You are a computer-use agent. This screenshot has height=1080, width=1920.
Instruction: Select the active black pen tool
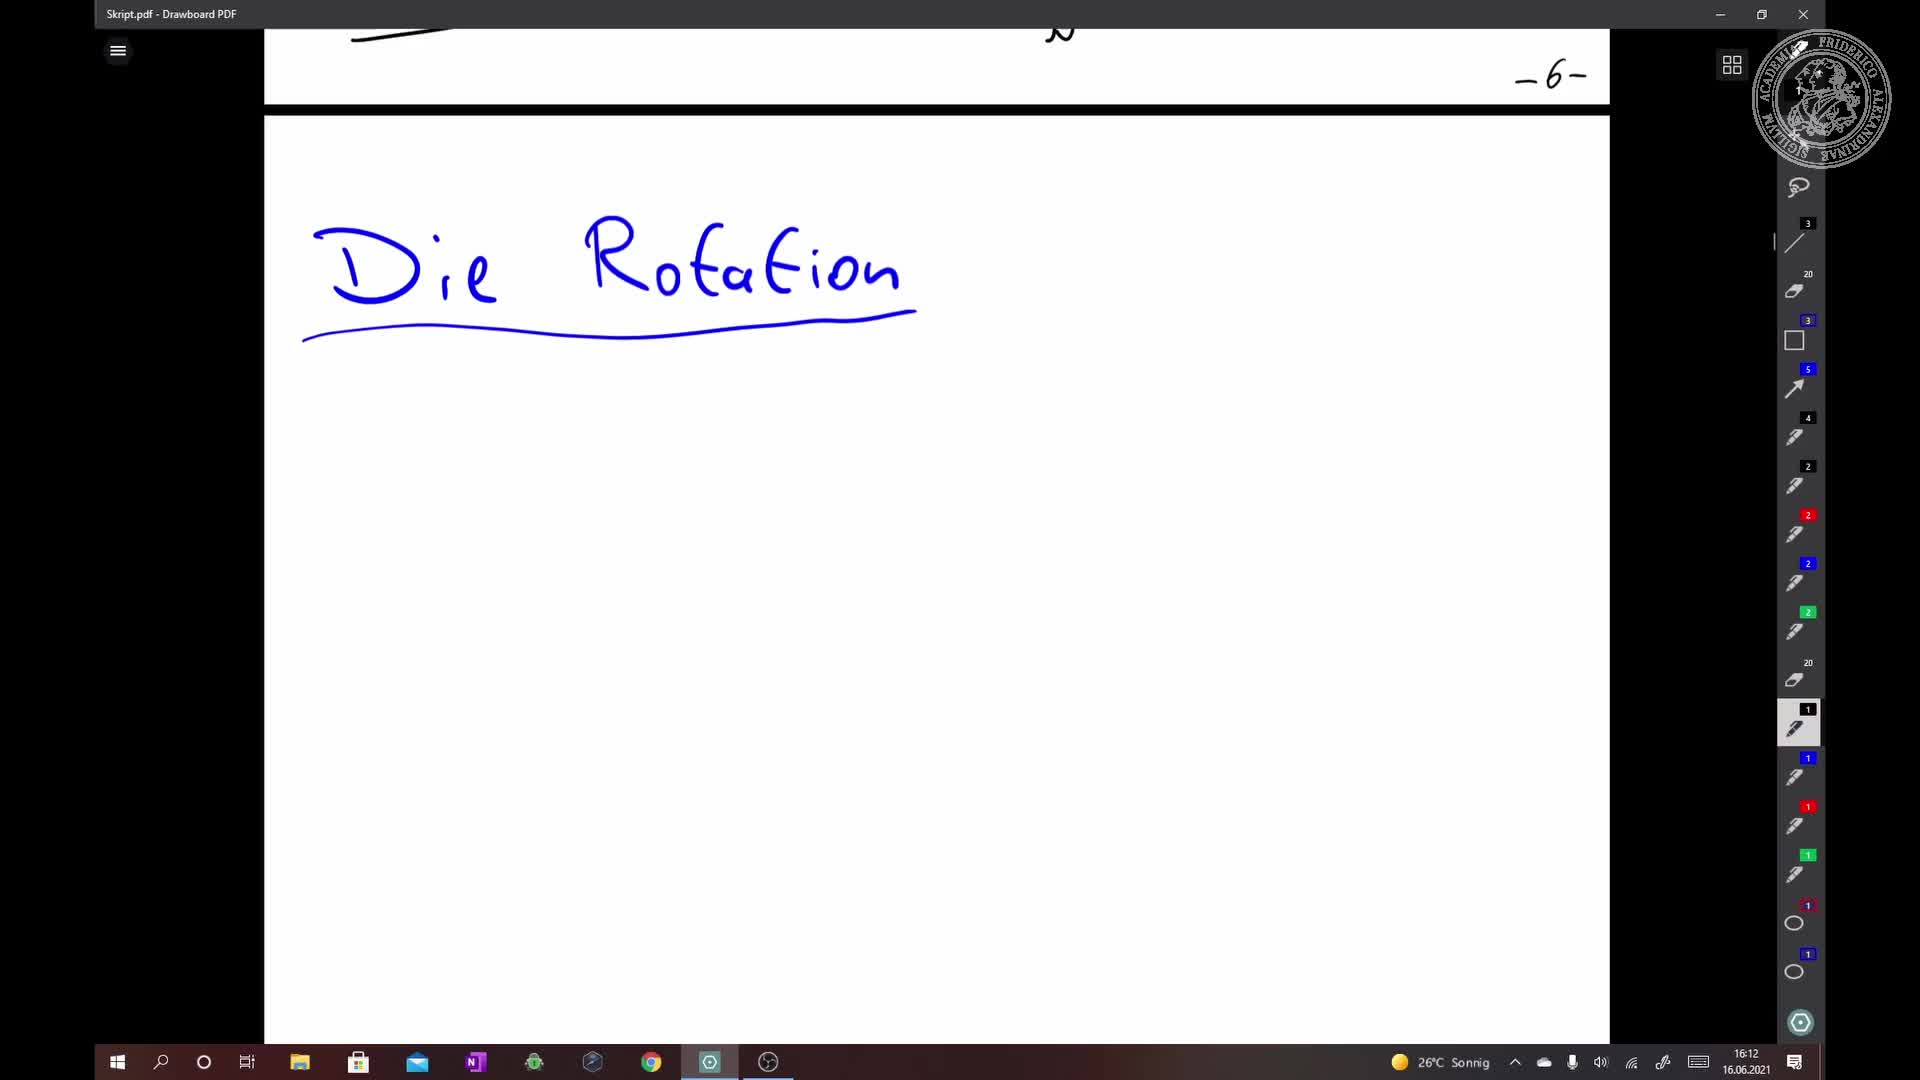tap(1797, 728)
